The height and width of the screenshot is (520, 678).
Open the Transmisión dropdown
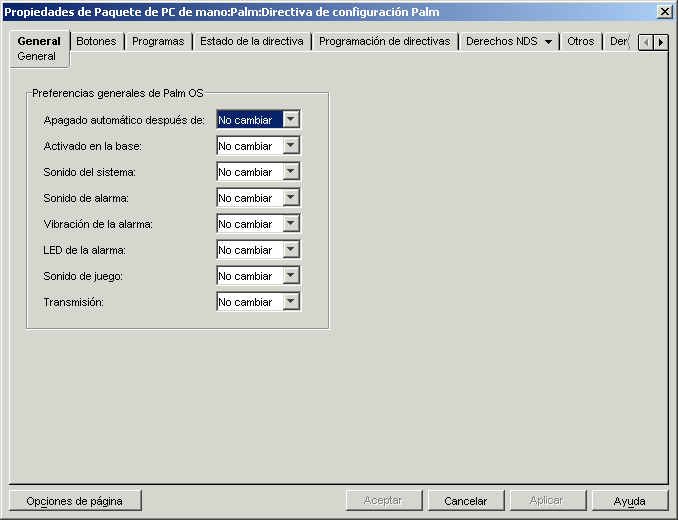(x=291, y=301)
